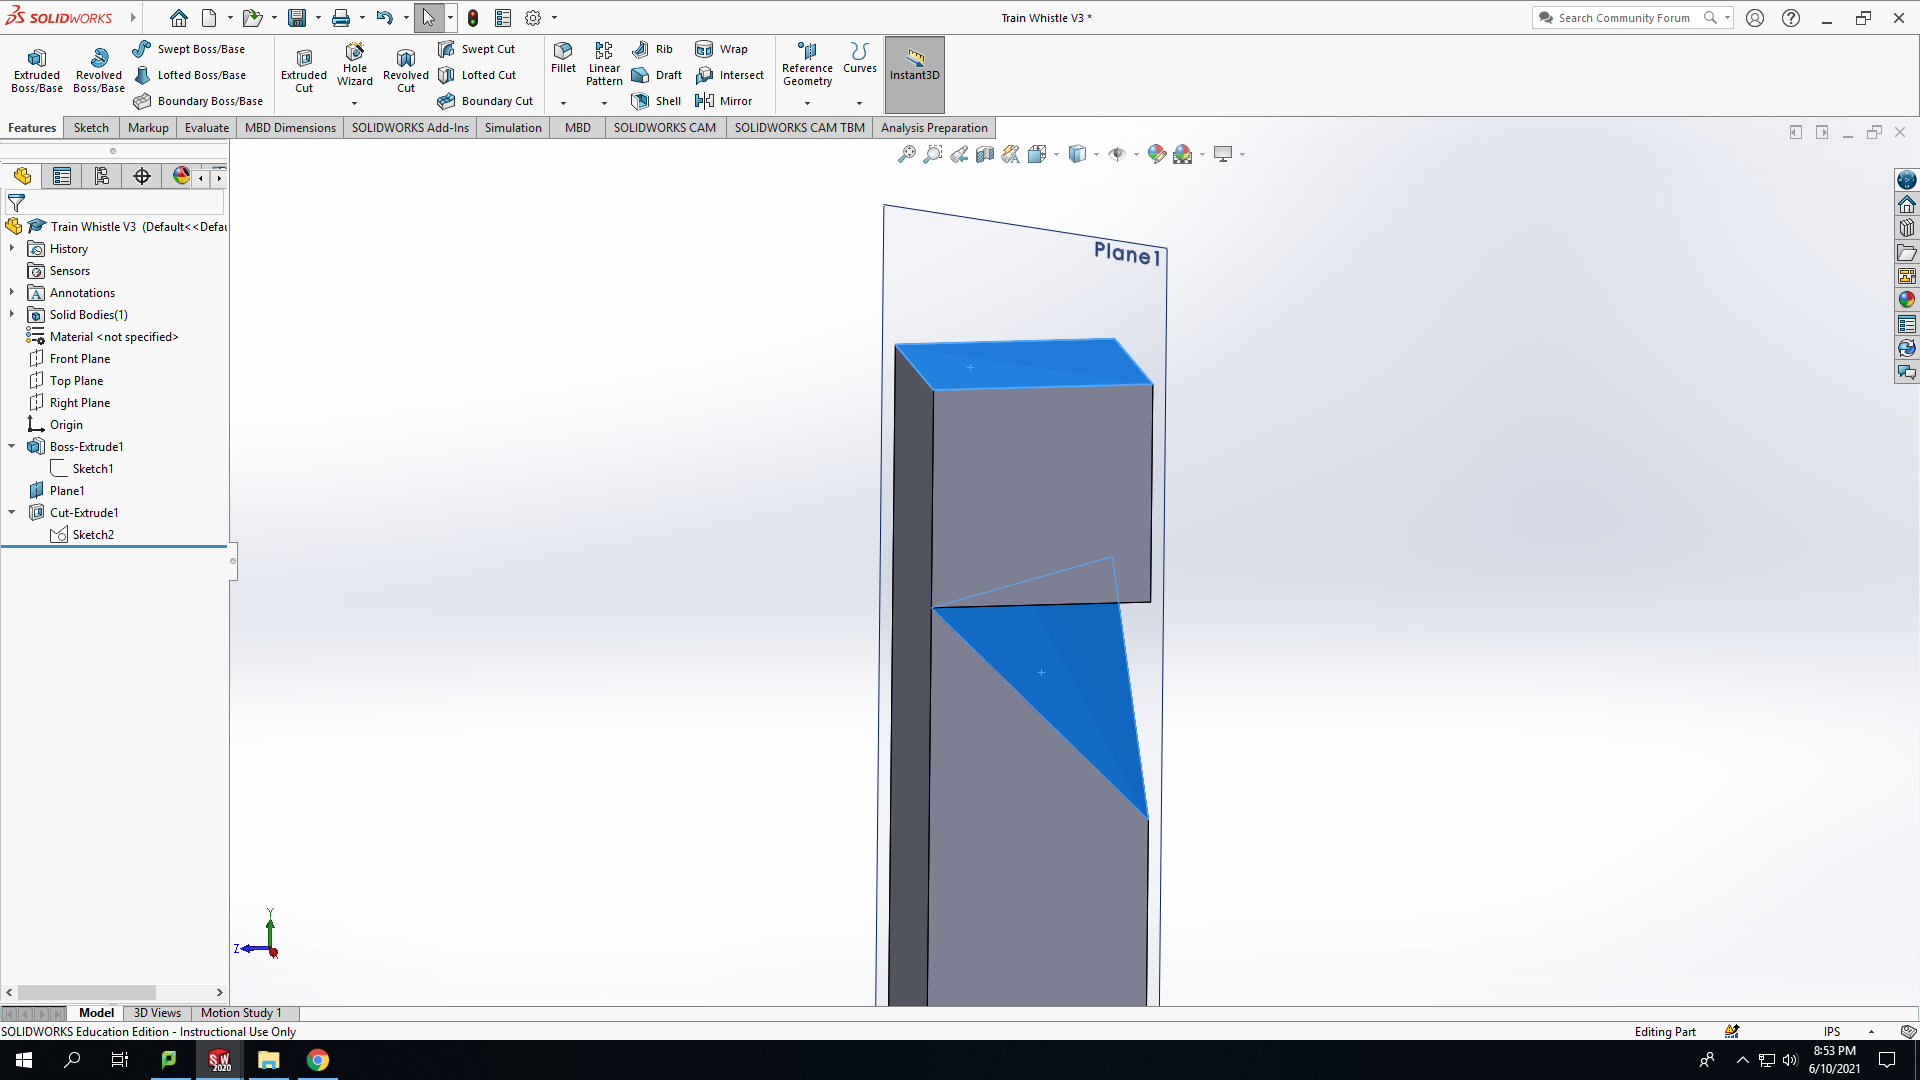This screenshot has height=1080, width=1920.
Task: Click Material <not specified> item
Action: point(114,337)
